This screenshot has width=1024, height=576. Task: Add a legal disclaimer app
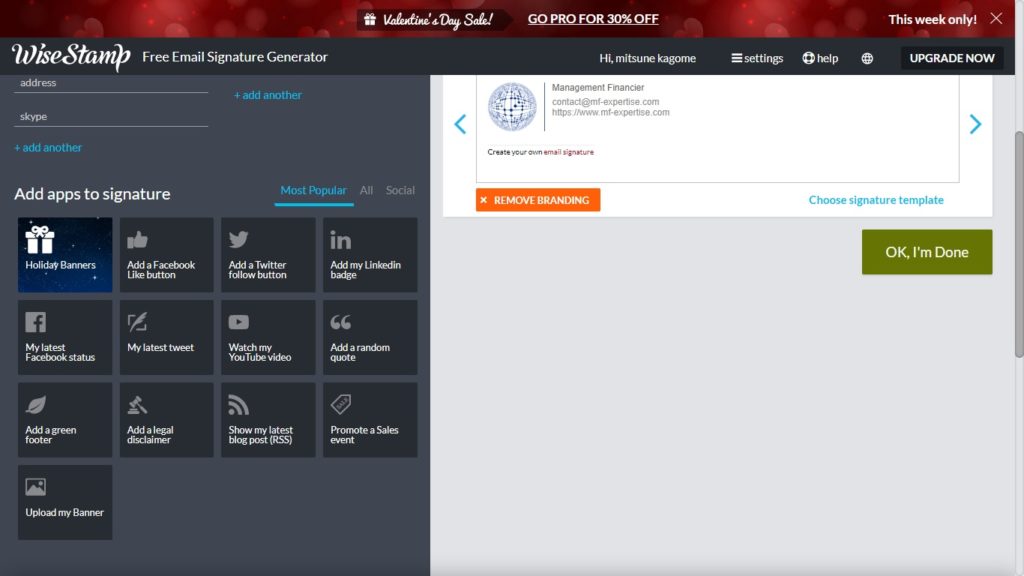pyautogui.click(x=167, y=420)
